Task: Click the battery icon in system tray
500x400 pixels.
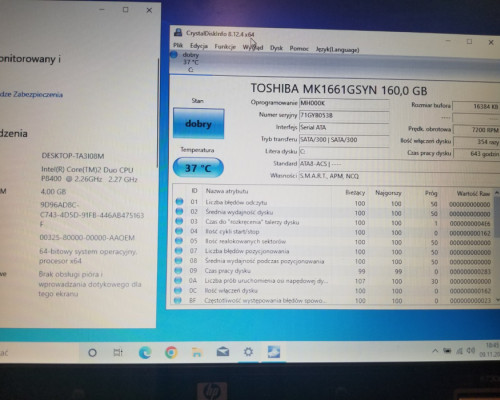Action: tap(447, 351)
